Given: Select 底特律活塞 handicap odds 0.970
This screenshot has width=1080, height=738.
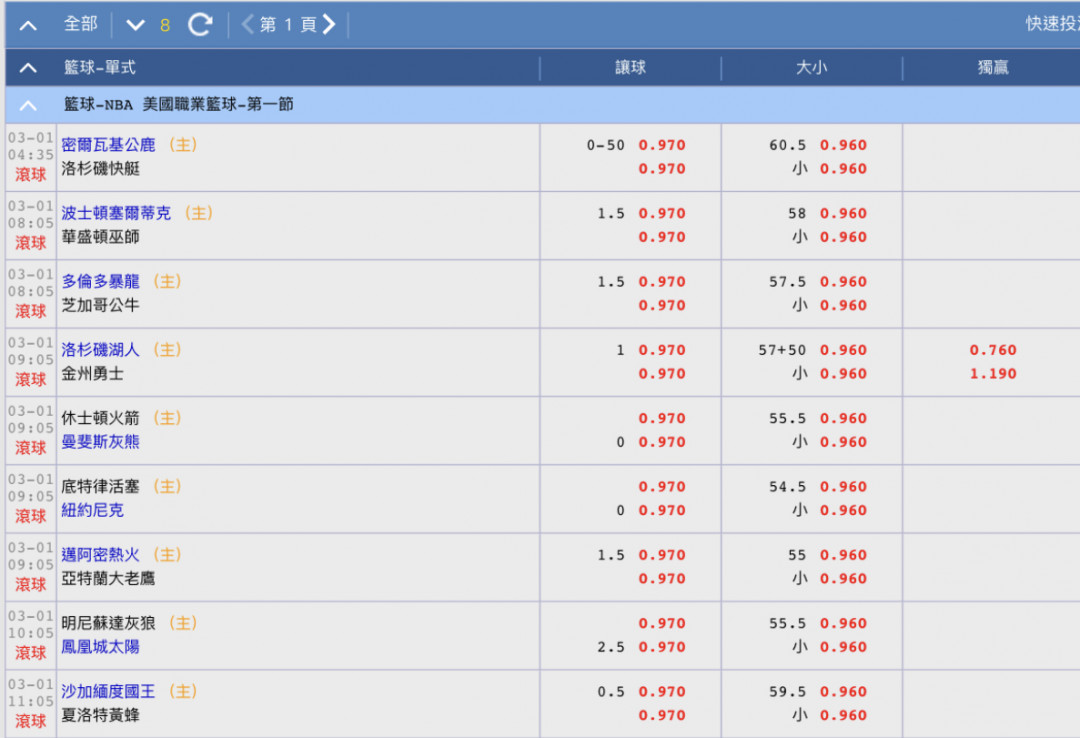Looking at the screenshot, I should coord(662,486).
